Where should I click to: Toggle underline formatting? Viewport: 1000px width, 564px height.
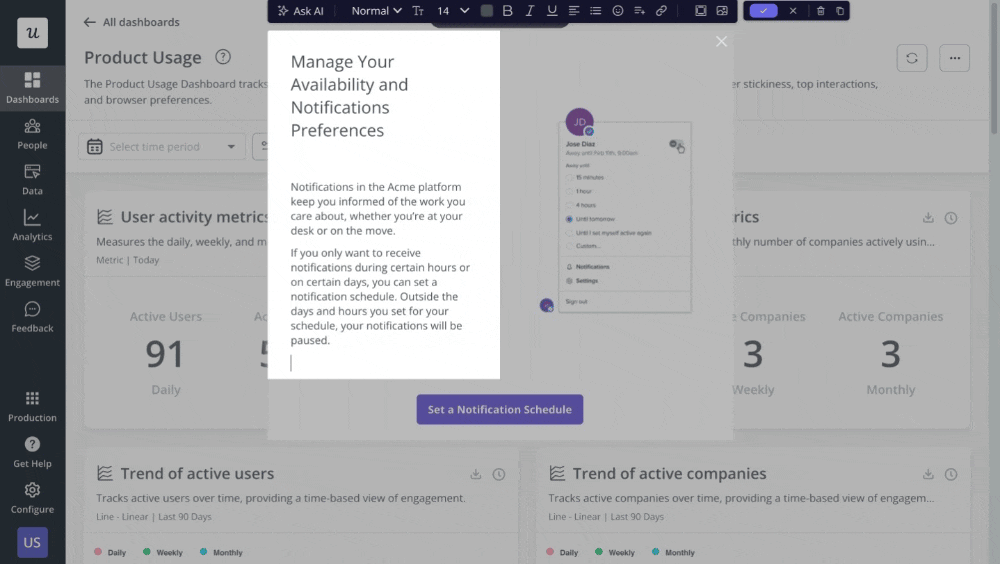552,11
